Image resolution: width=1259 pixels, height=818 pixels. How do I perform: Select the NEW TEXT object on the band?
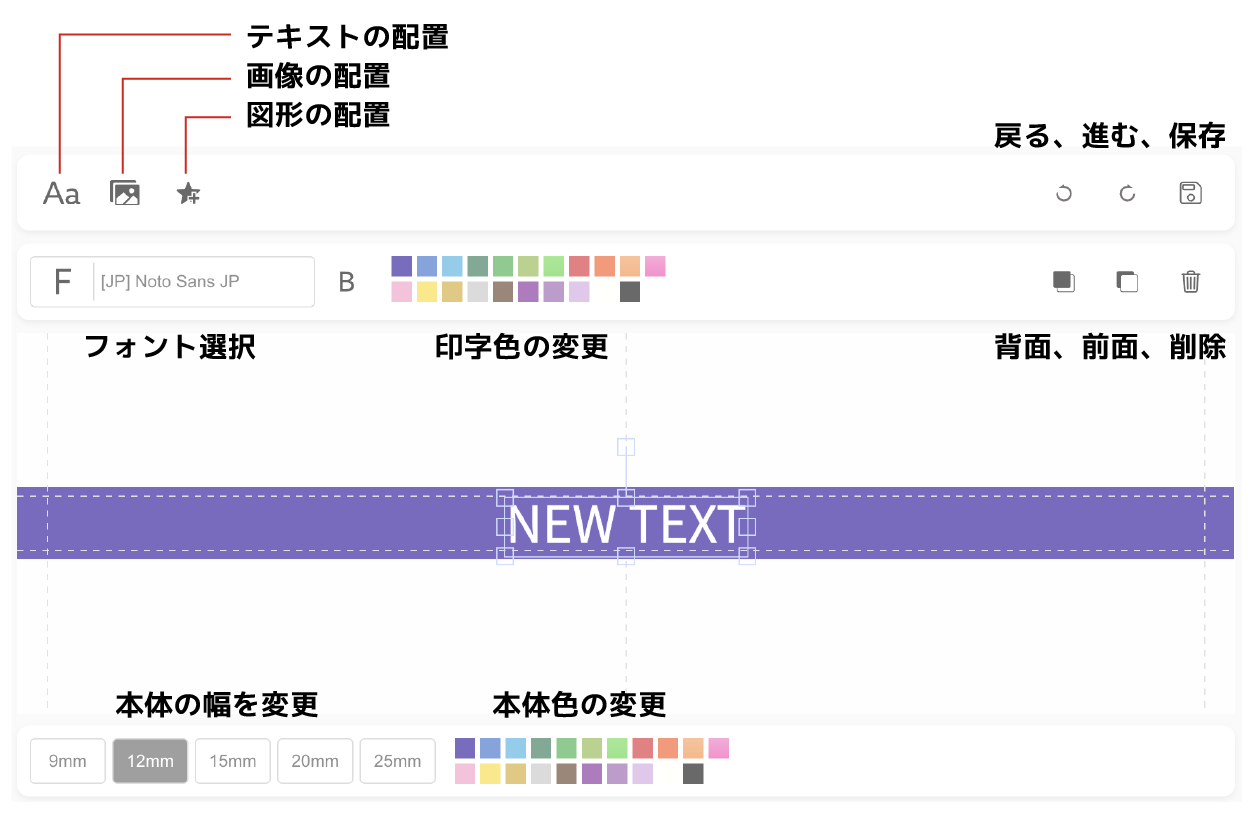click(626, 525)
